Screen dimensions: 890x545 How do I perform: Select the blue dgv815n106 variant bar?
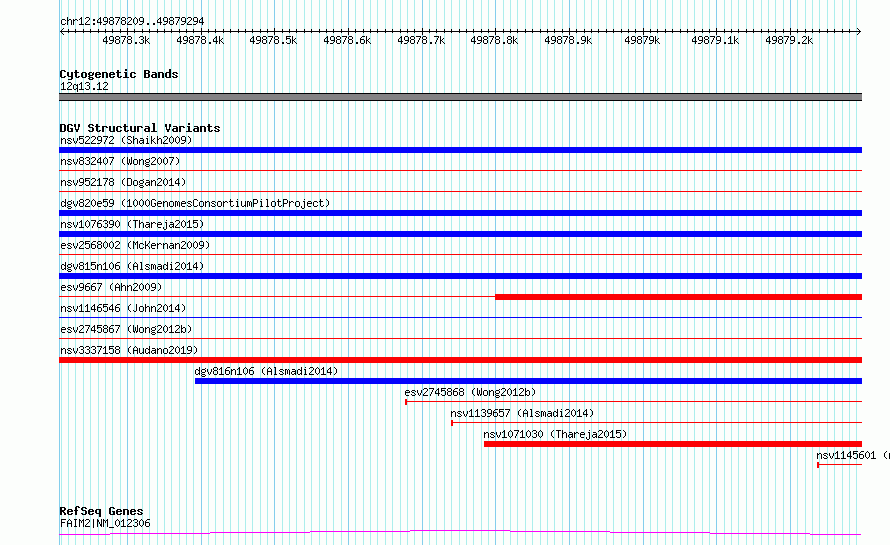point(460,276)
